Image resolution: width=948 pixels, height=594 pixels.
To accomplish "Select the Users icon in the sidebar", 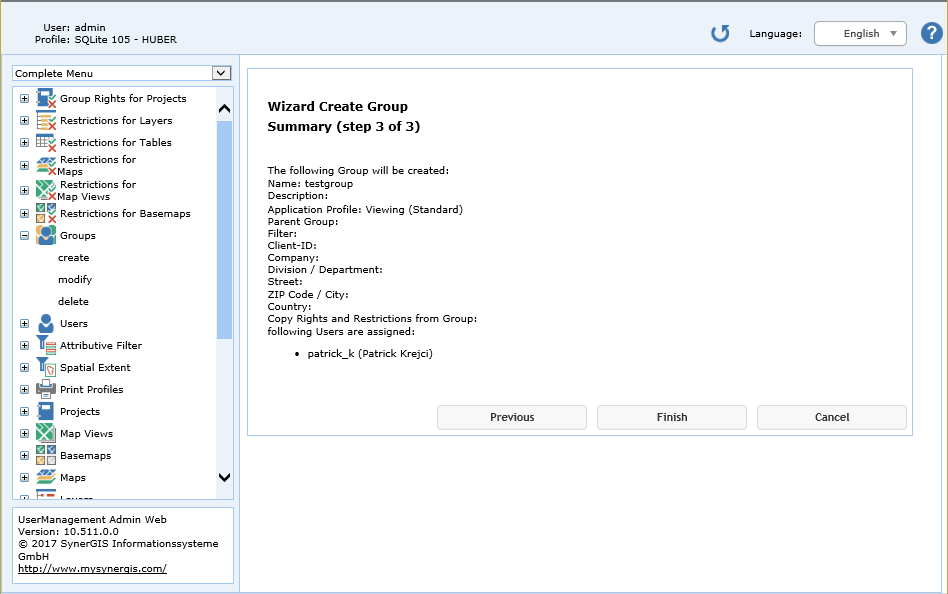I will 44,323.
